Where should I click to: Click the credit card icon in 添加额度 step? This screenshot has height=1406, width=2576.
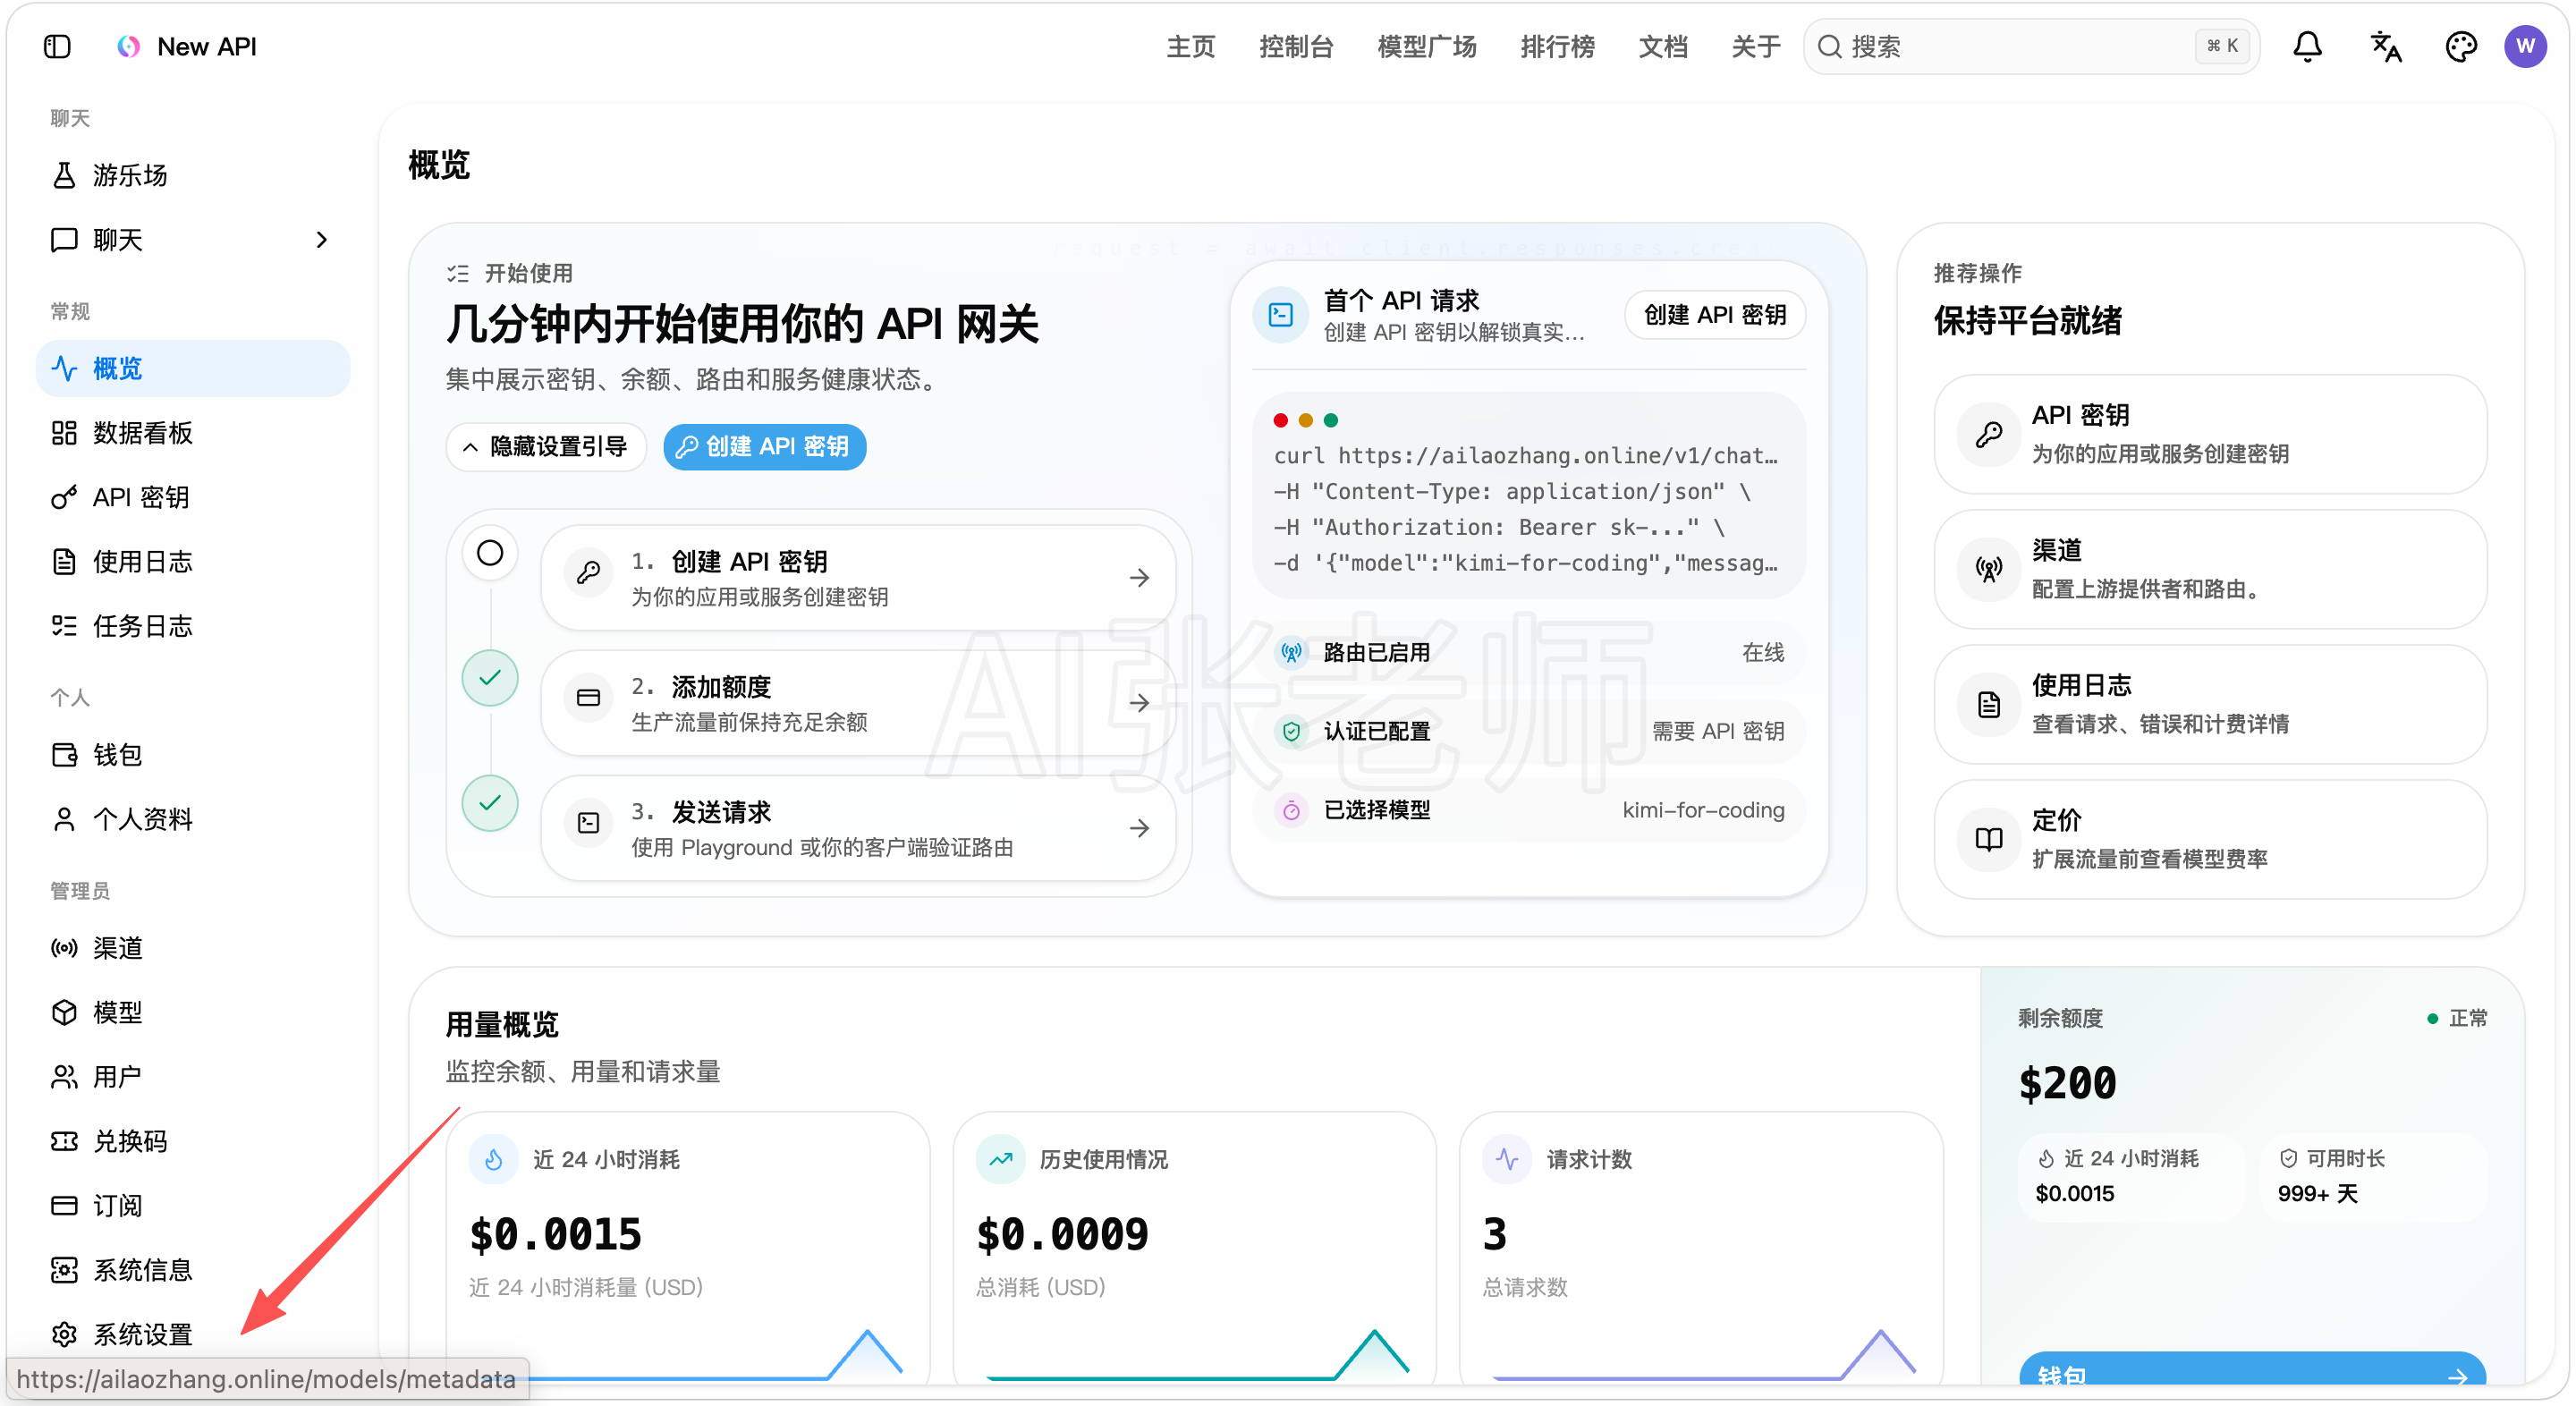(x=589, y=698)
